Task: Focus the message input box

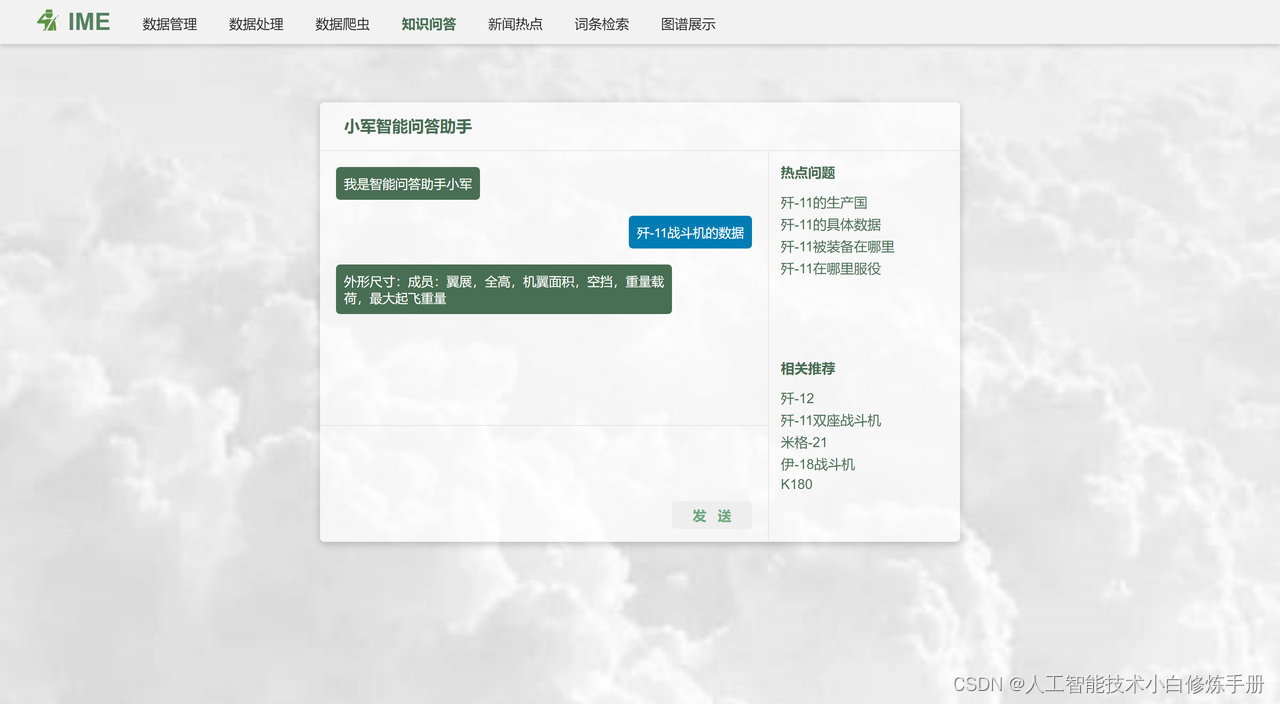Action: coord(544,462)
